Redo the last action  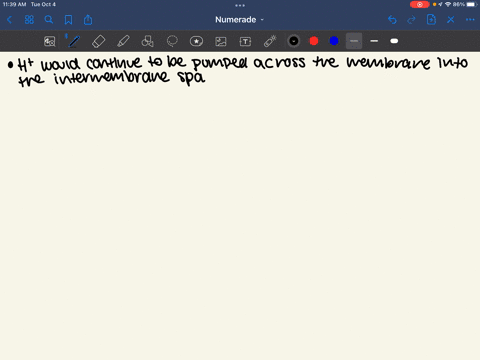[411, 20]
